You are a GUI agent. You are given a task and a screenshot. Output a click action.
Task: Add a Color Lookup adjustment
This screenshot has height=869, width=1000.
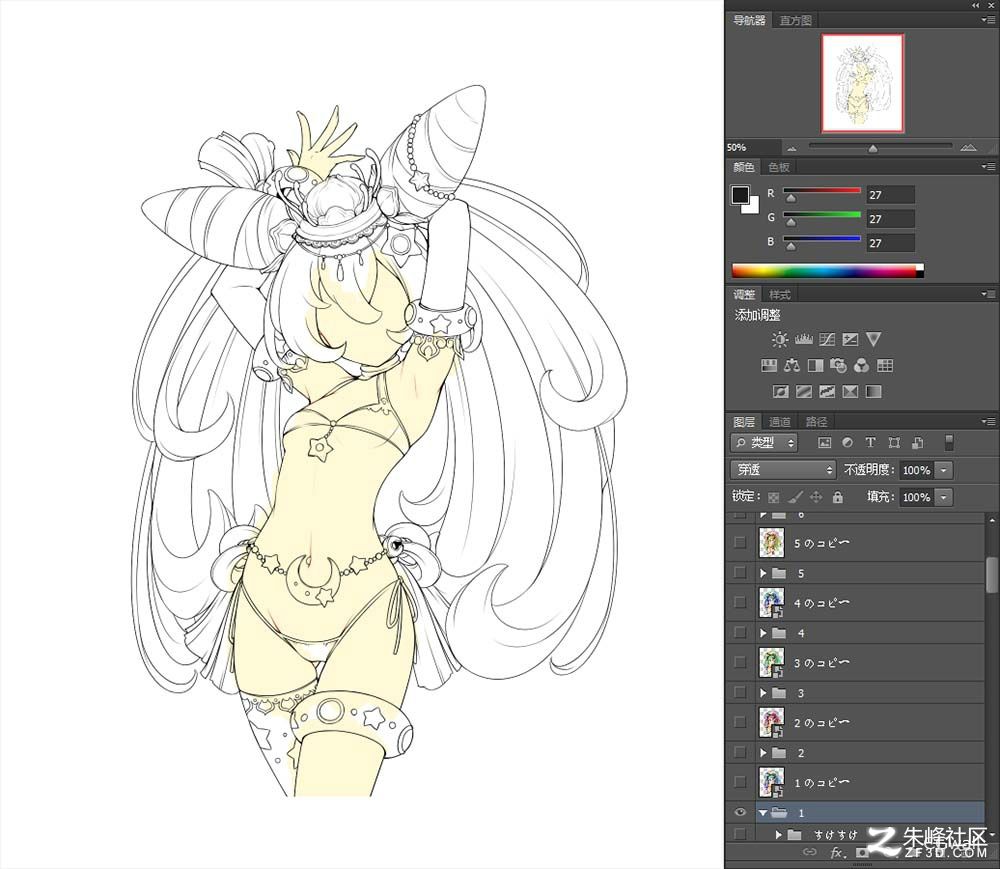[x=885, y=365]
